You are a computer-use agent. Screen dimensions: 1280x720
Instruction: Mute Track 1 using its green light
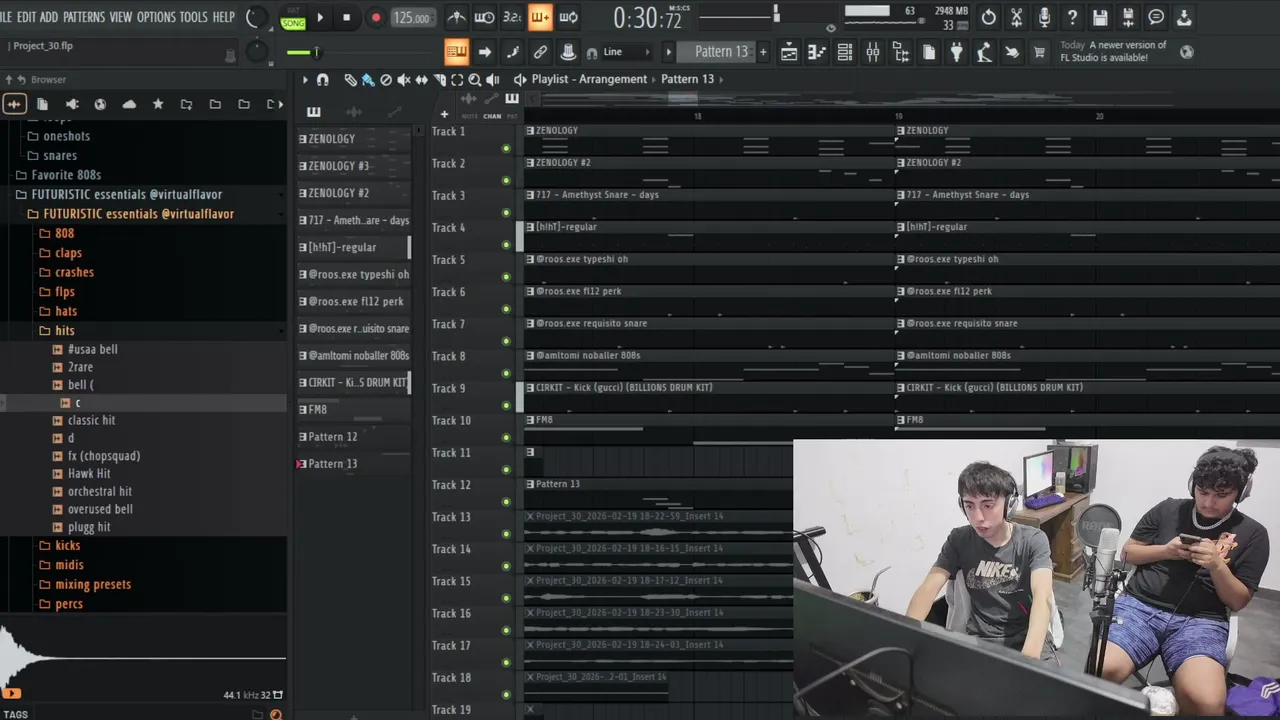tap(506, 148)
